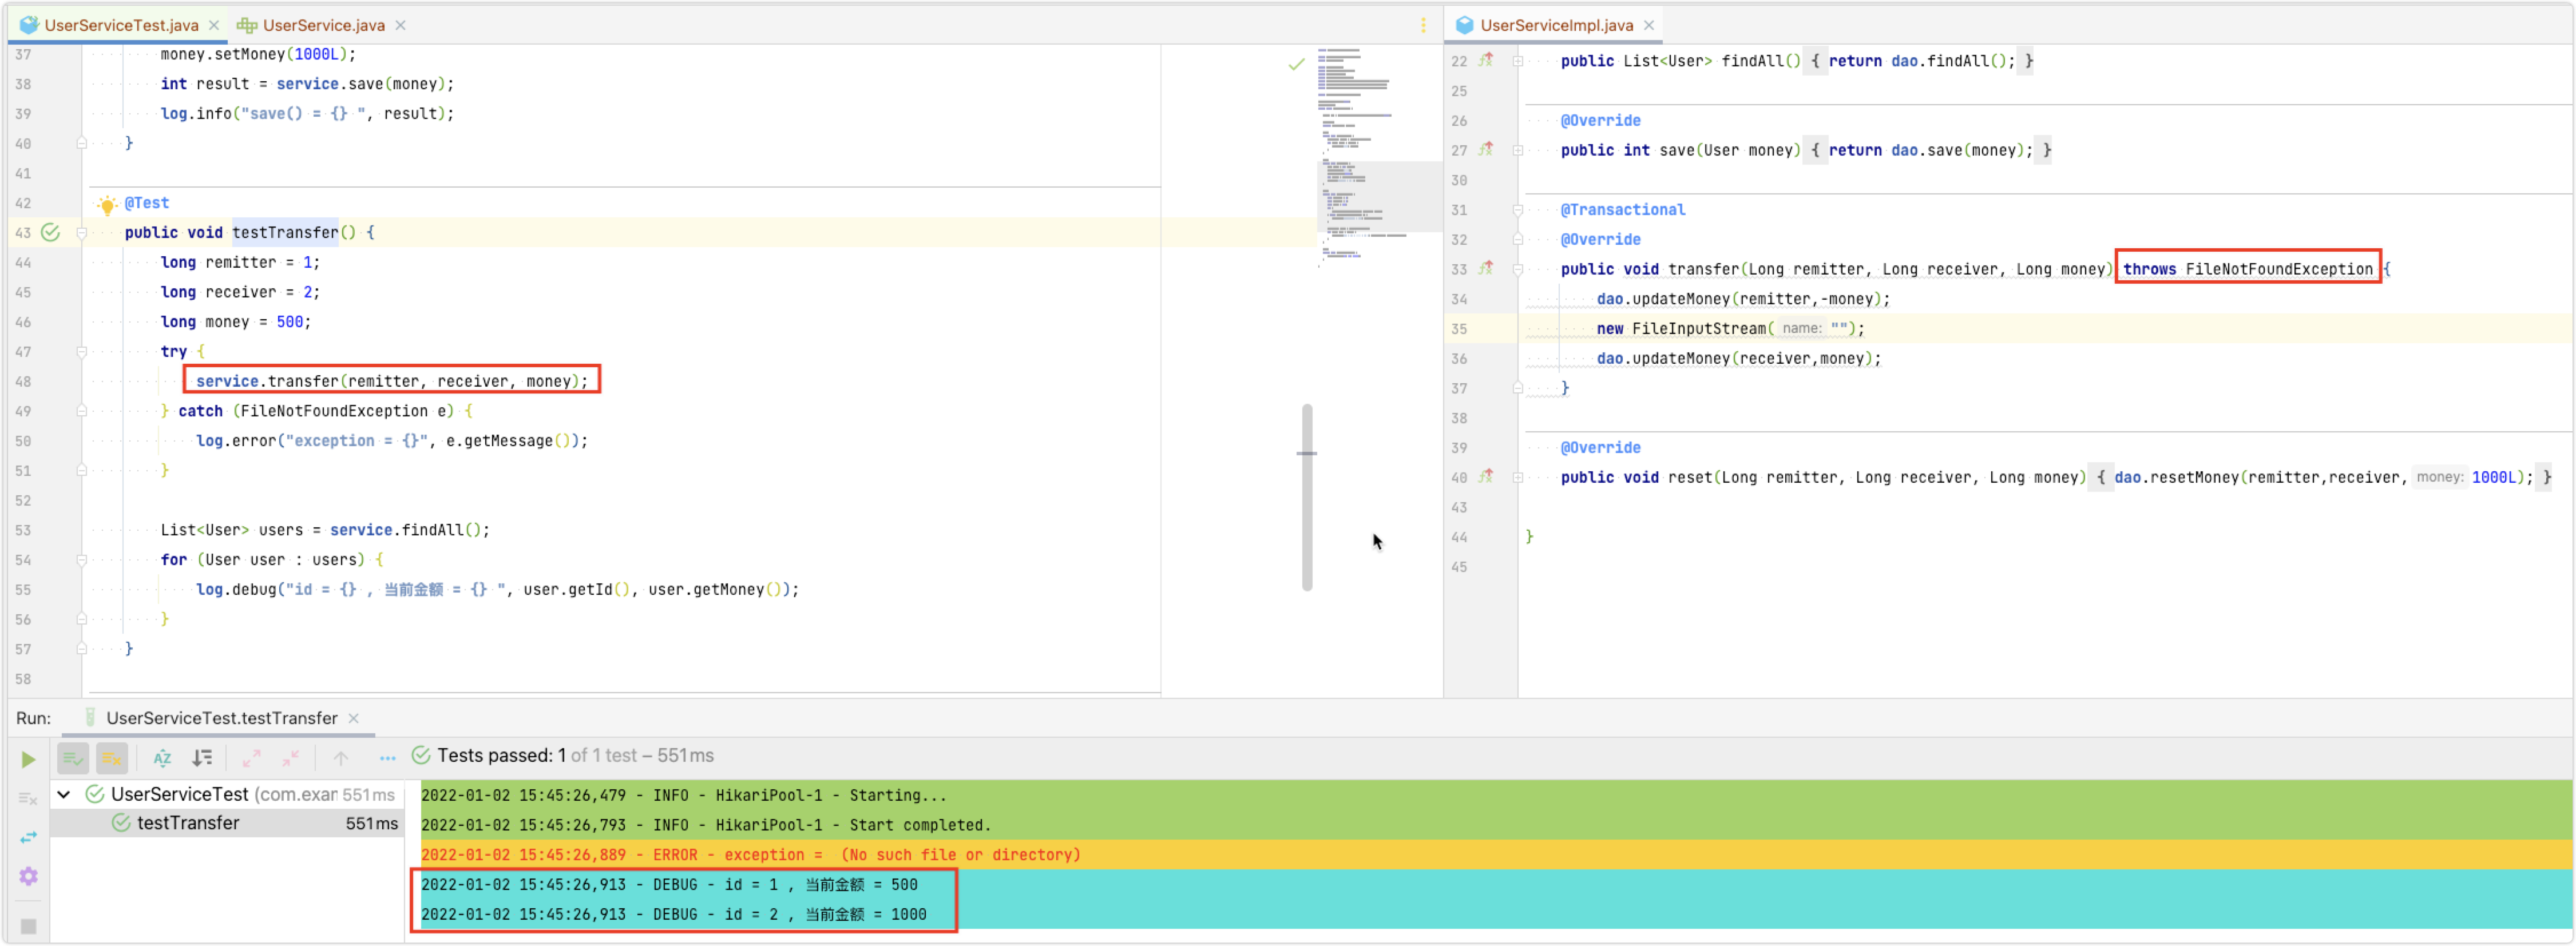Toggle sort tests by duration
This screenshot has height=946, width=2576.
[202, 759]
